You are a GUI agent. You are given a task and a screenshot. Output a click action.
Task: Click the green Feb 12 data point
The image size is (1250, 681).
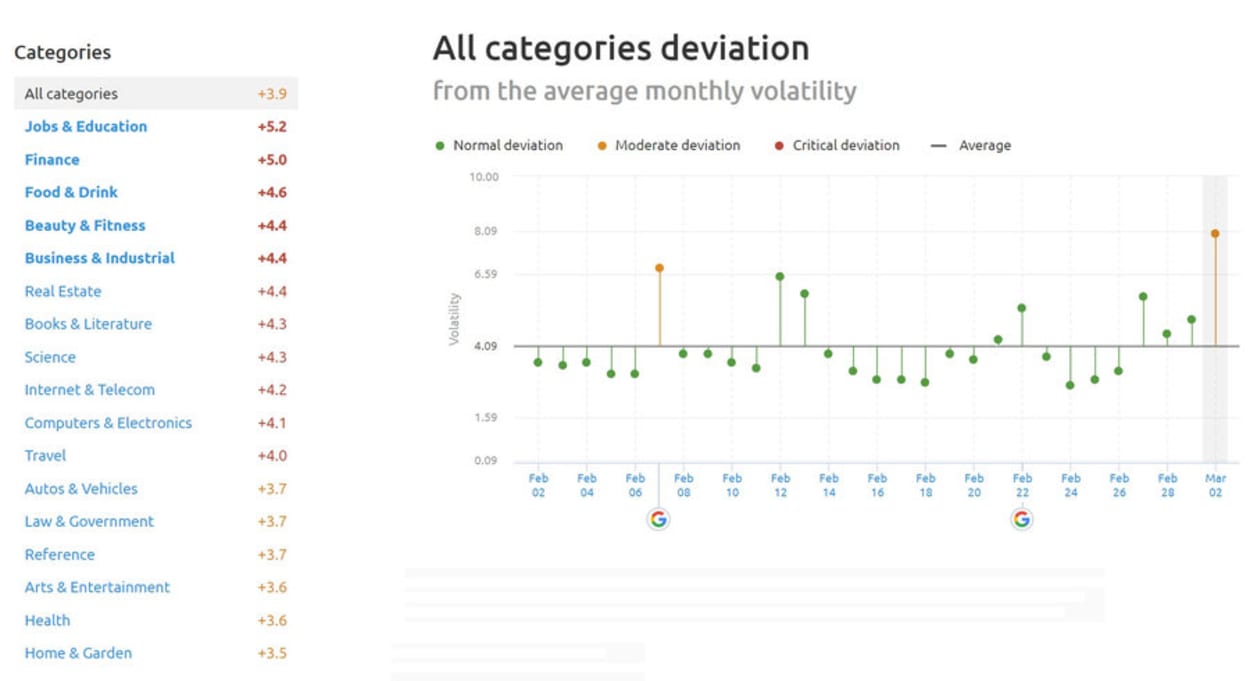point(780,276)
